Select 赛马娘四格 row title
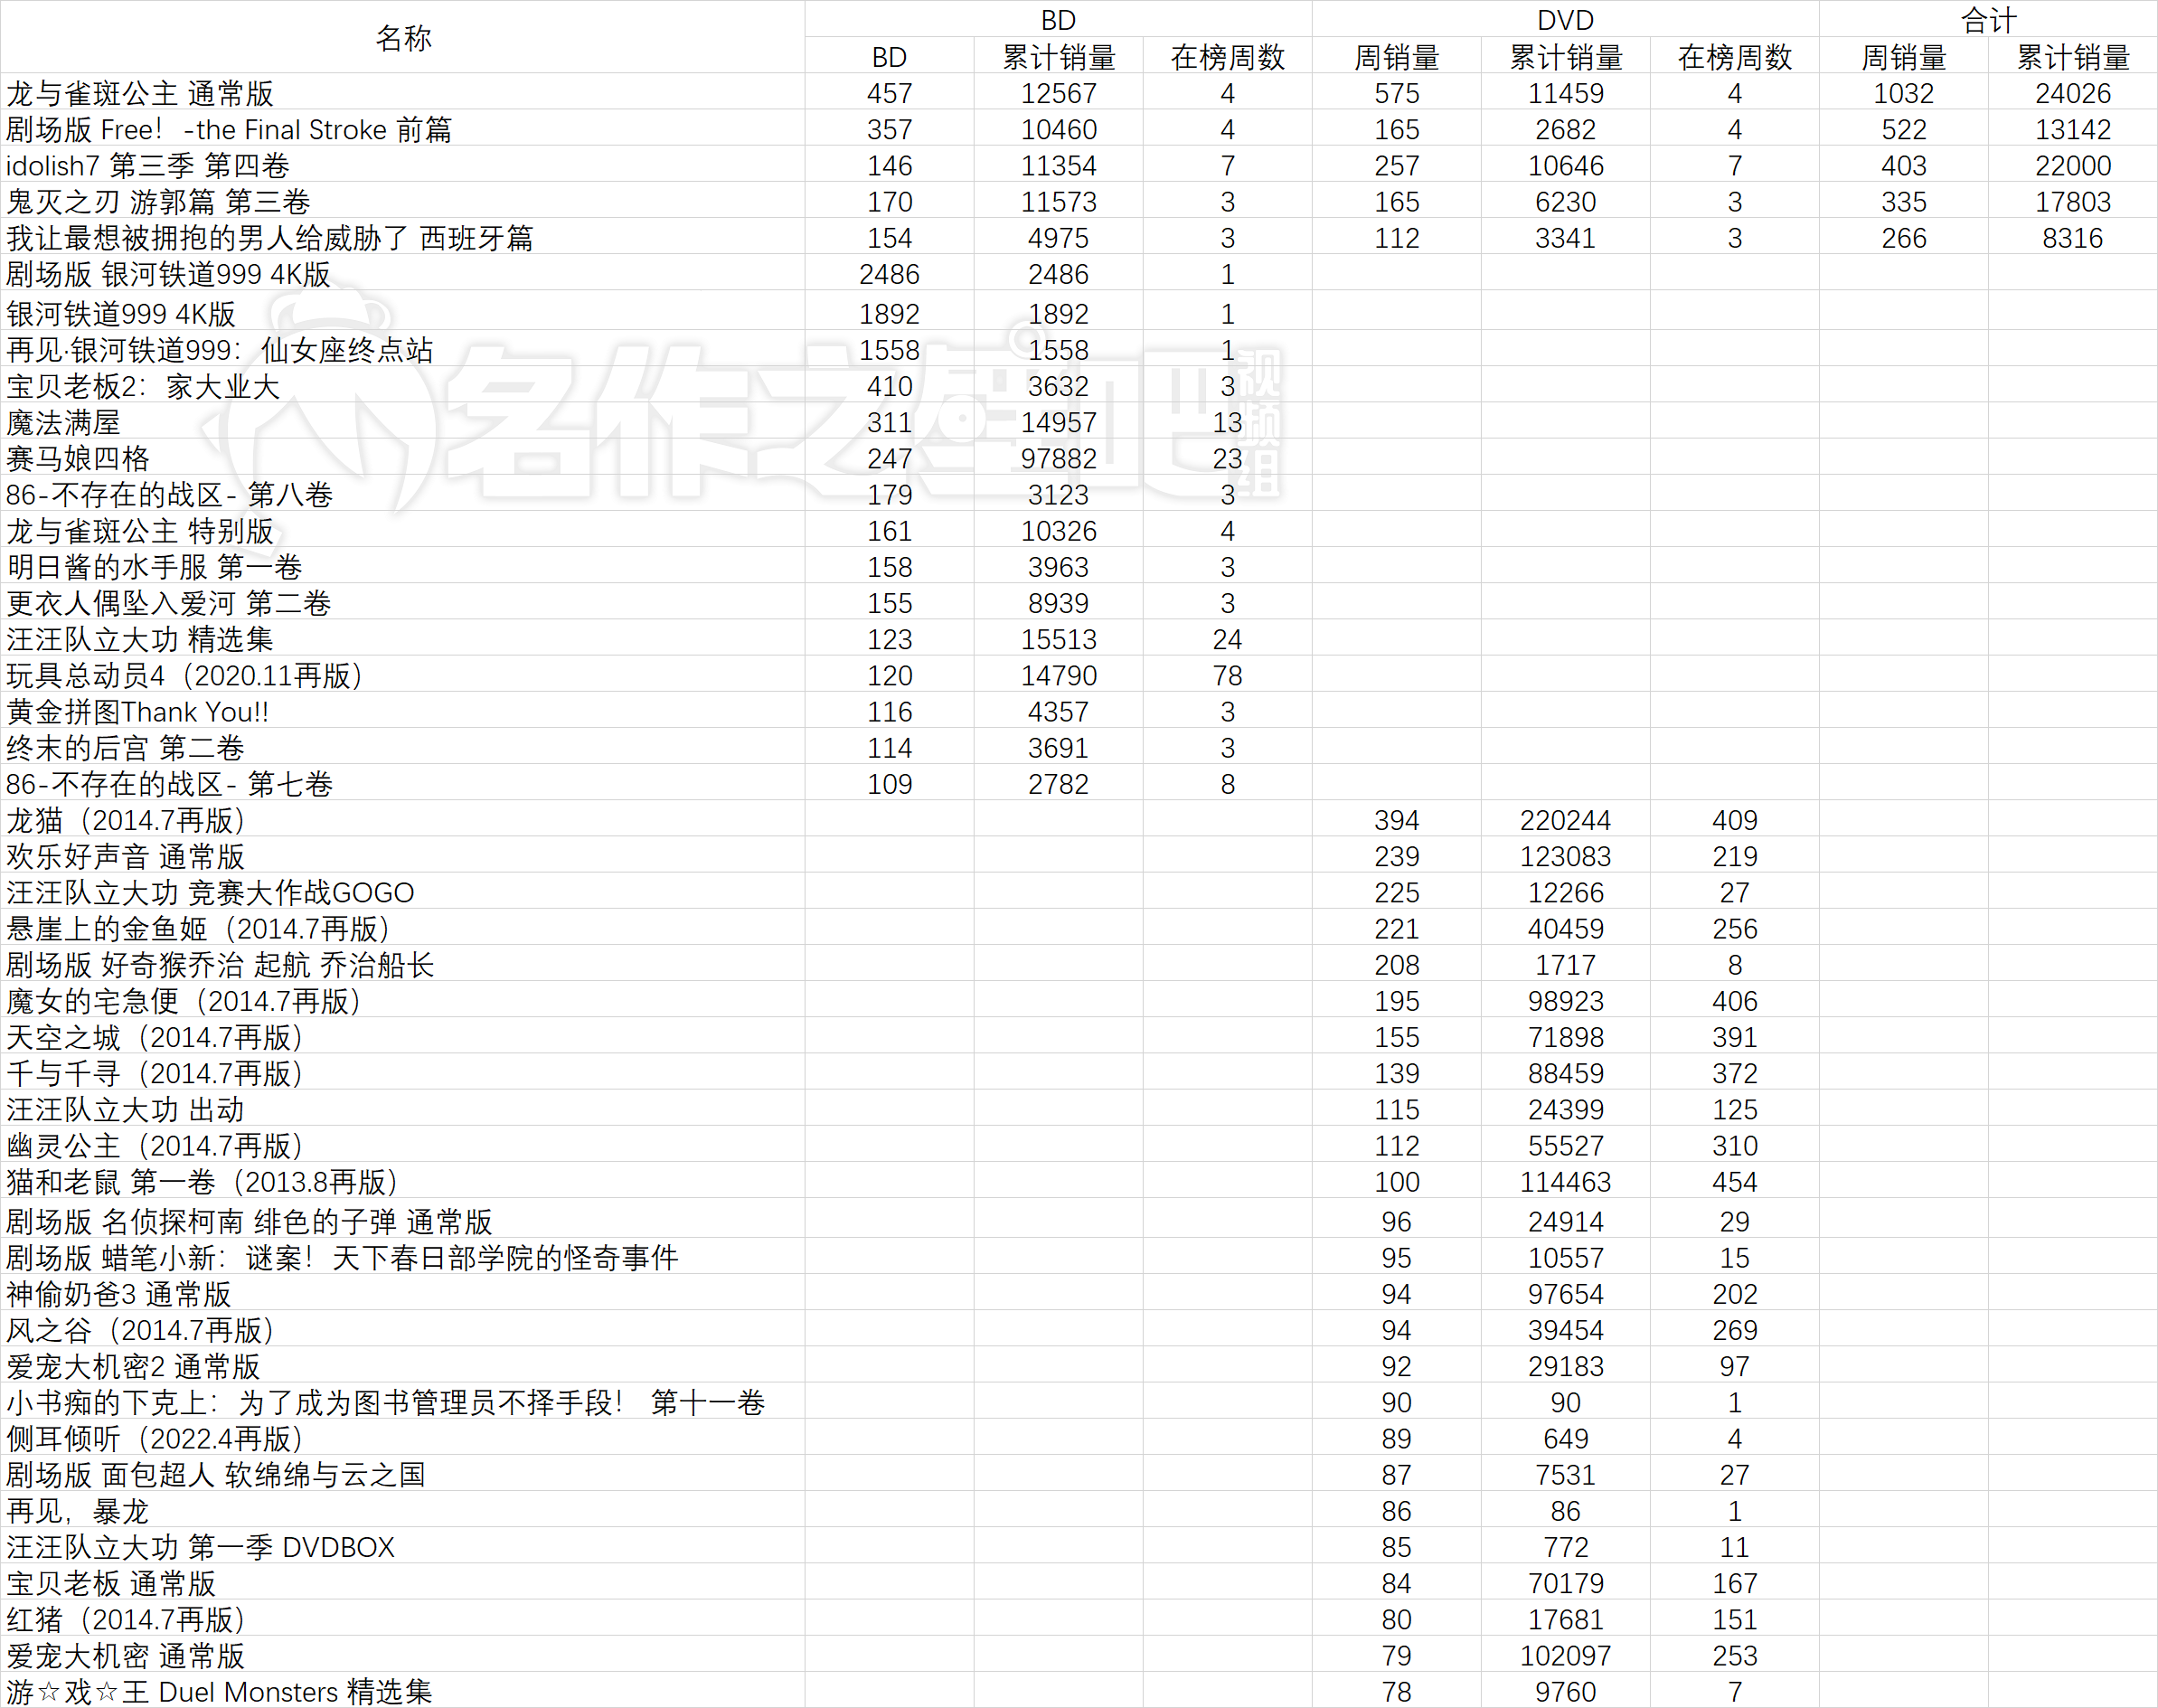The image size is (2158, 1708). pos(78,458)
